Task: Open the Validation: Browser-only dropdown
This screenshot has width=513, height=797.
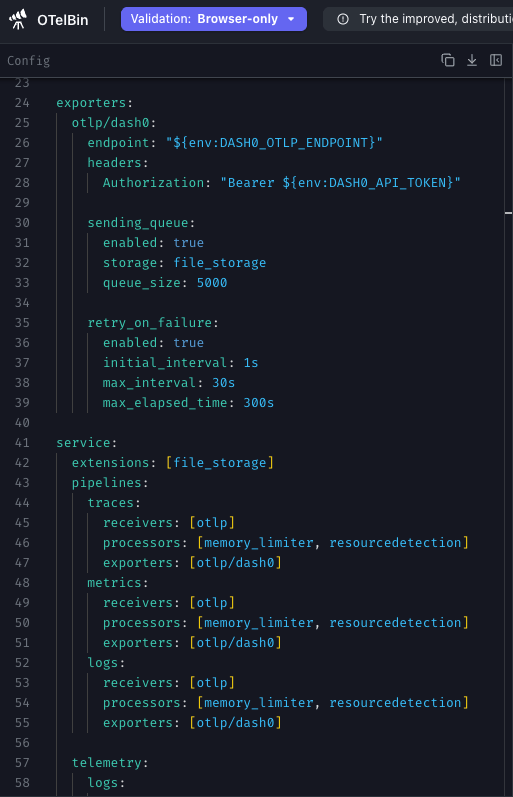Action: [214, 19]
